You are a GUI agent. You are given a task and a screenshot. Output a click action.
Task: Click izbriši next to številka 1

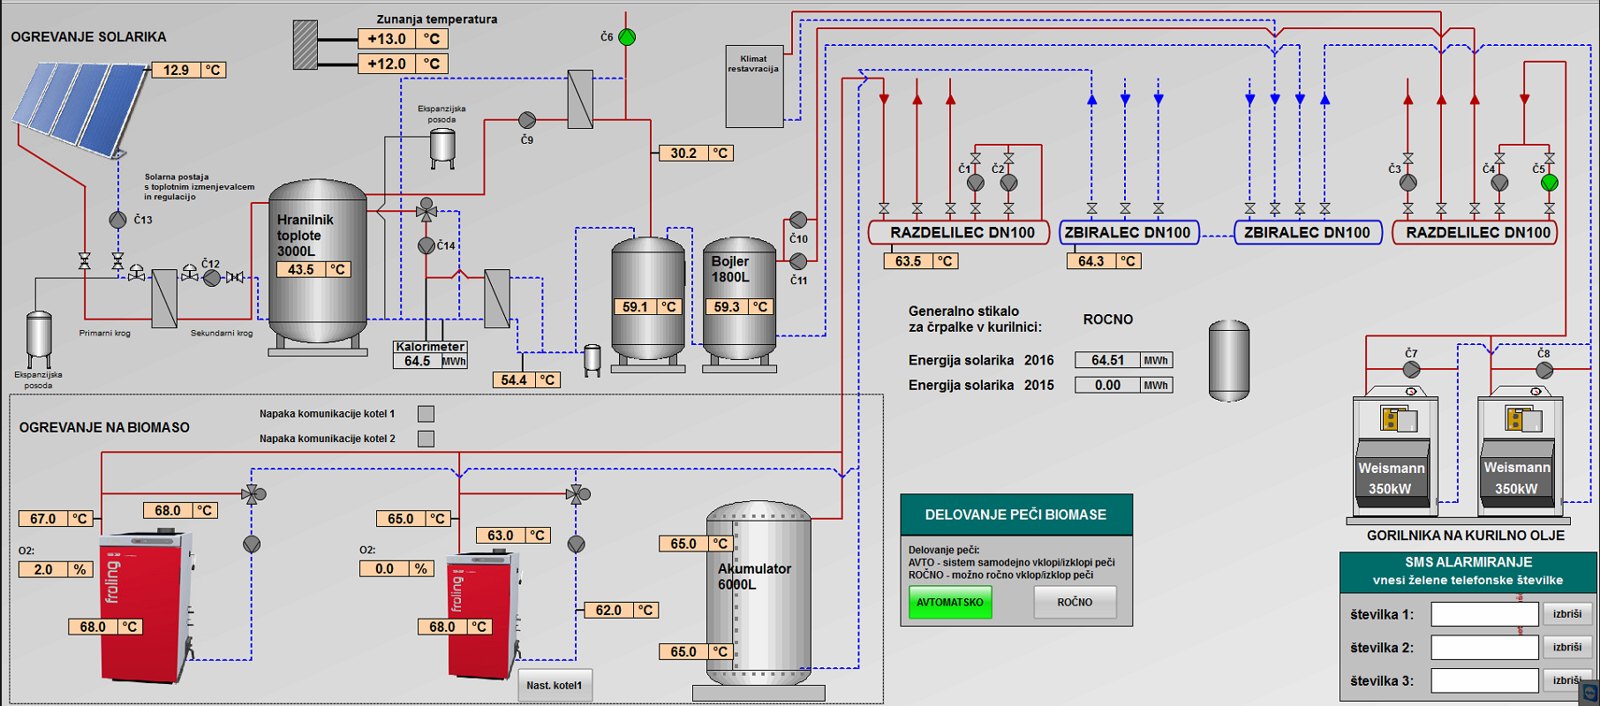(x=1567, y=614)
